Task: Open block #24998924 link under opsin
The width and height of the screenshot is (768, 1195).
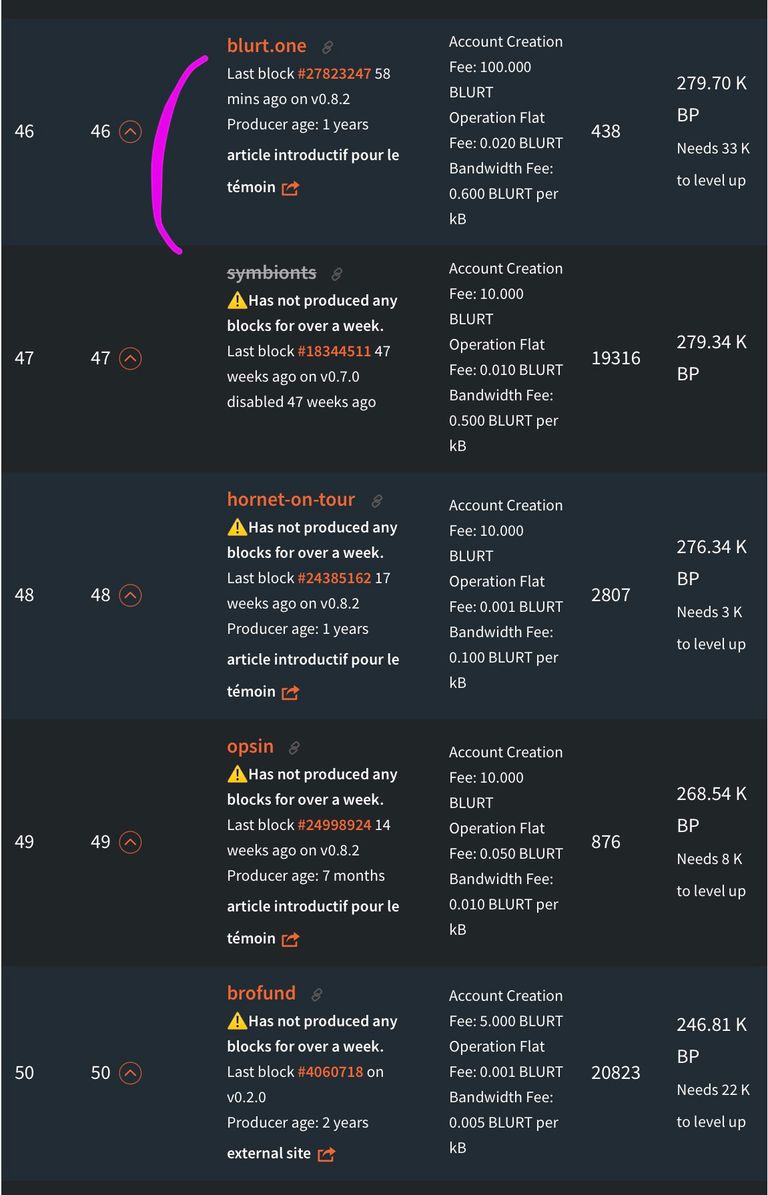Action: point(334,825)
